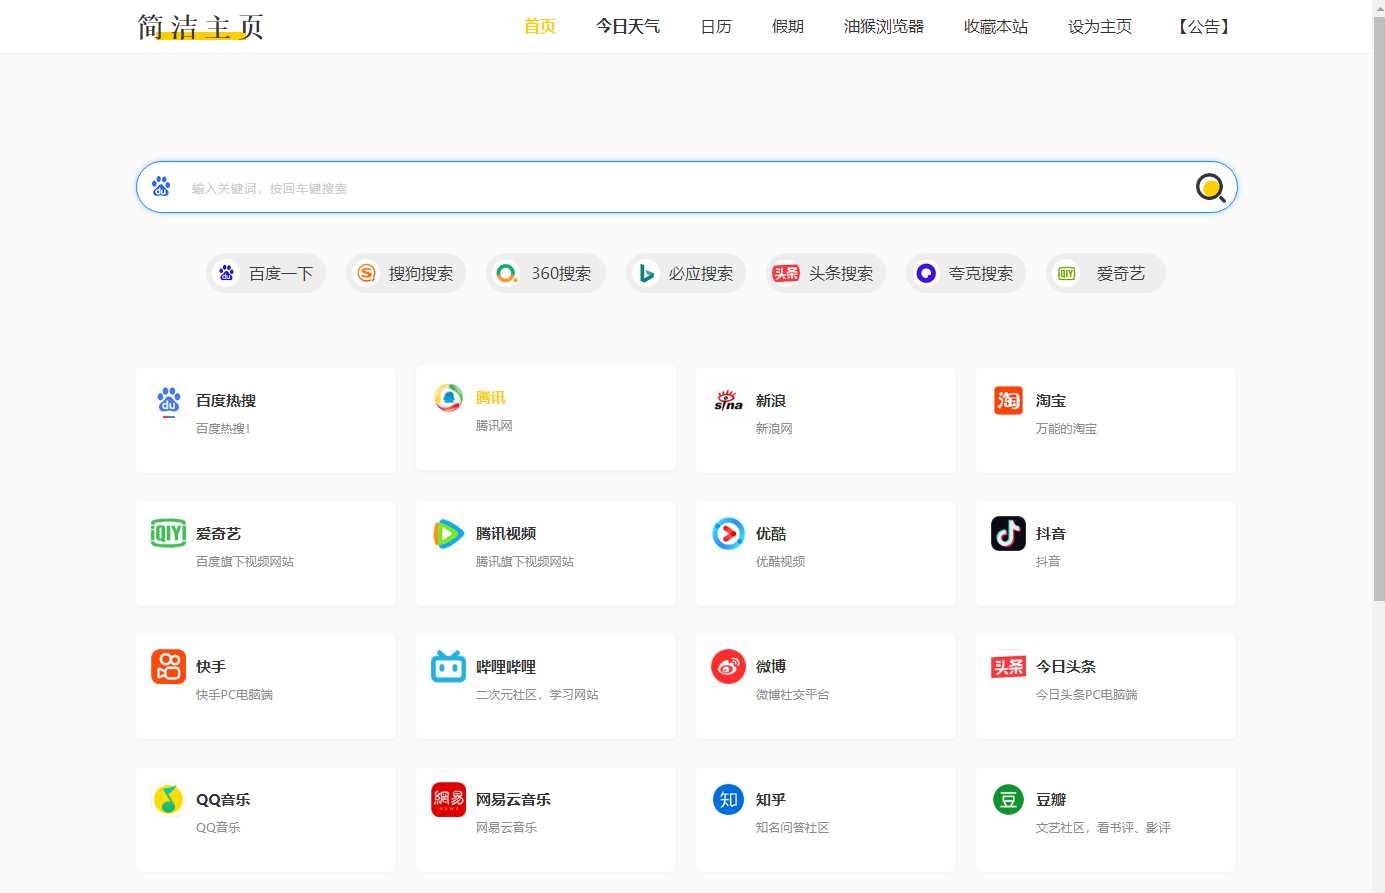
Task: Click the sina logo icon
Action: [x=728, y=401]
